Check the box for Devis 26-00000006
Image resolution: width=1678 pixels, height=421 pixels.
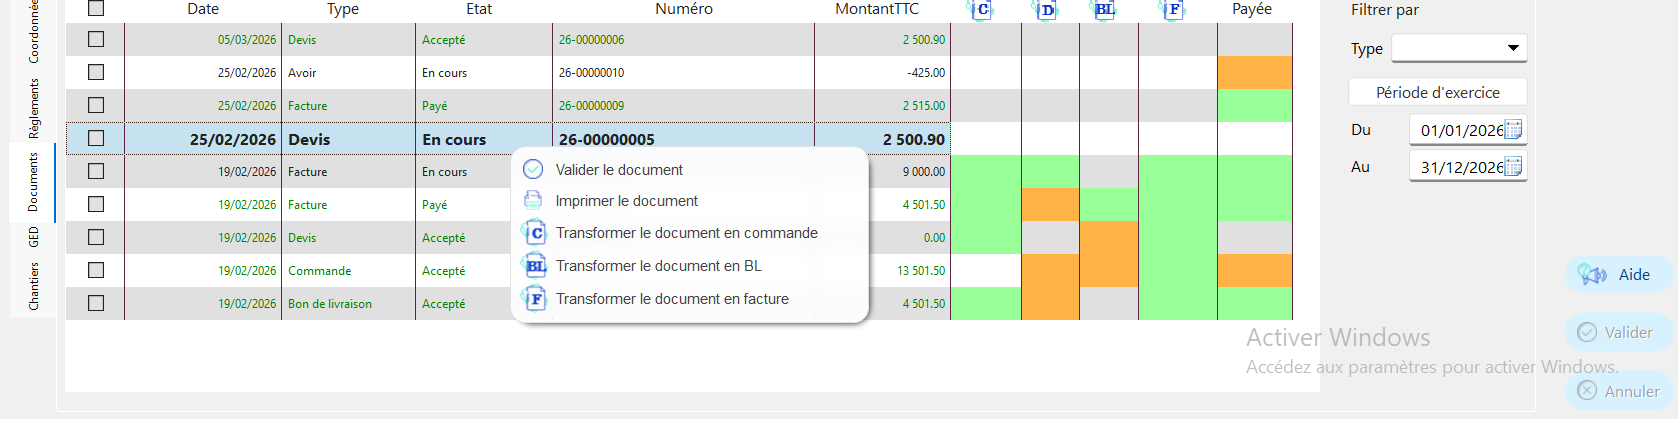point(96,39)
